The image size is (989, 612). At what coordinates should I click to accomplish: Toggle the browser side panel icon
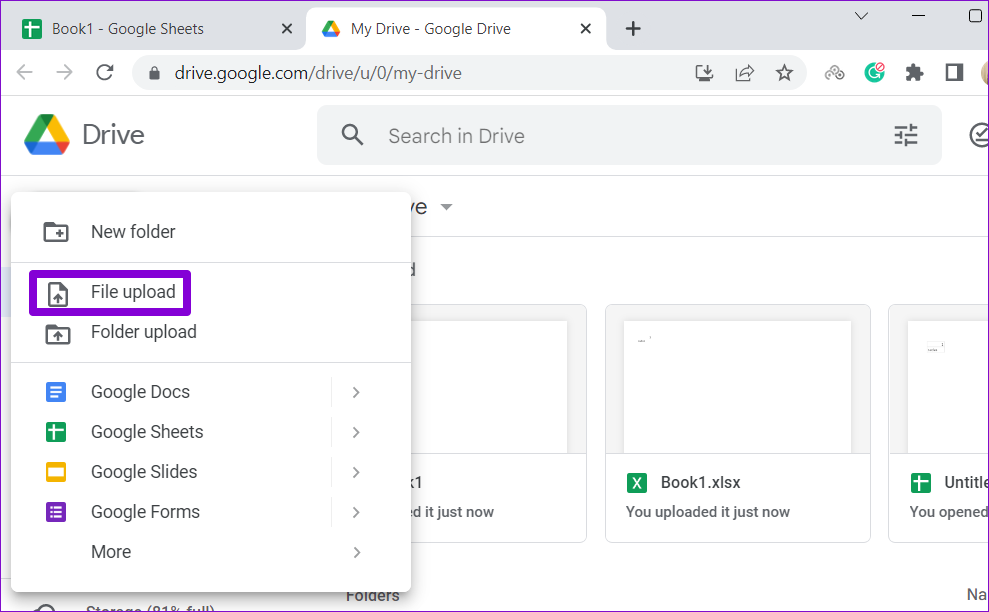pyautogui.click(x=954, y=73)
